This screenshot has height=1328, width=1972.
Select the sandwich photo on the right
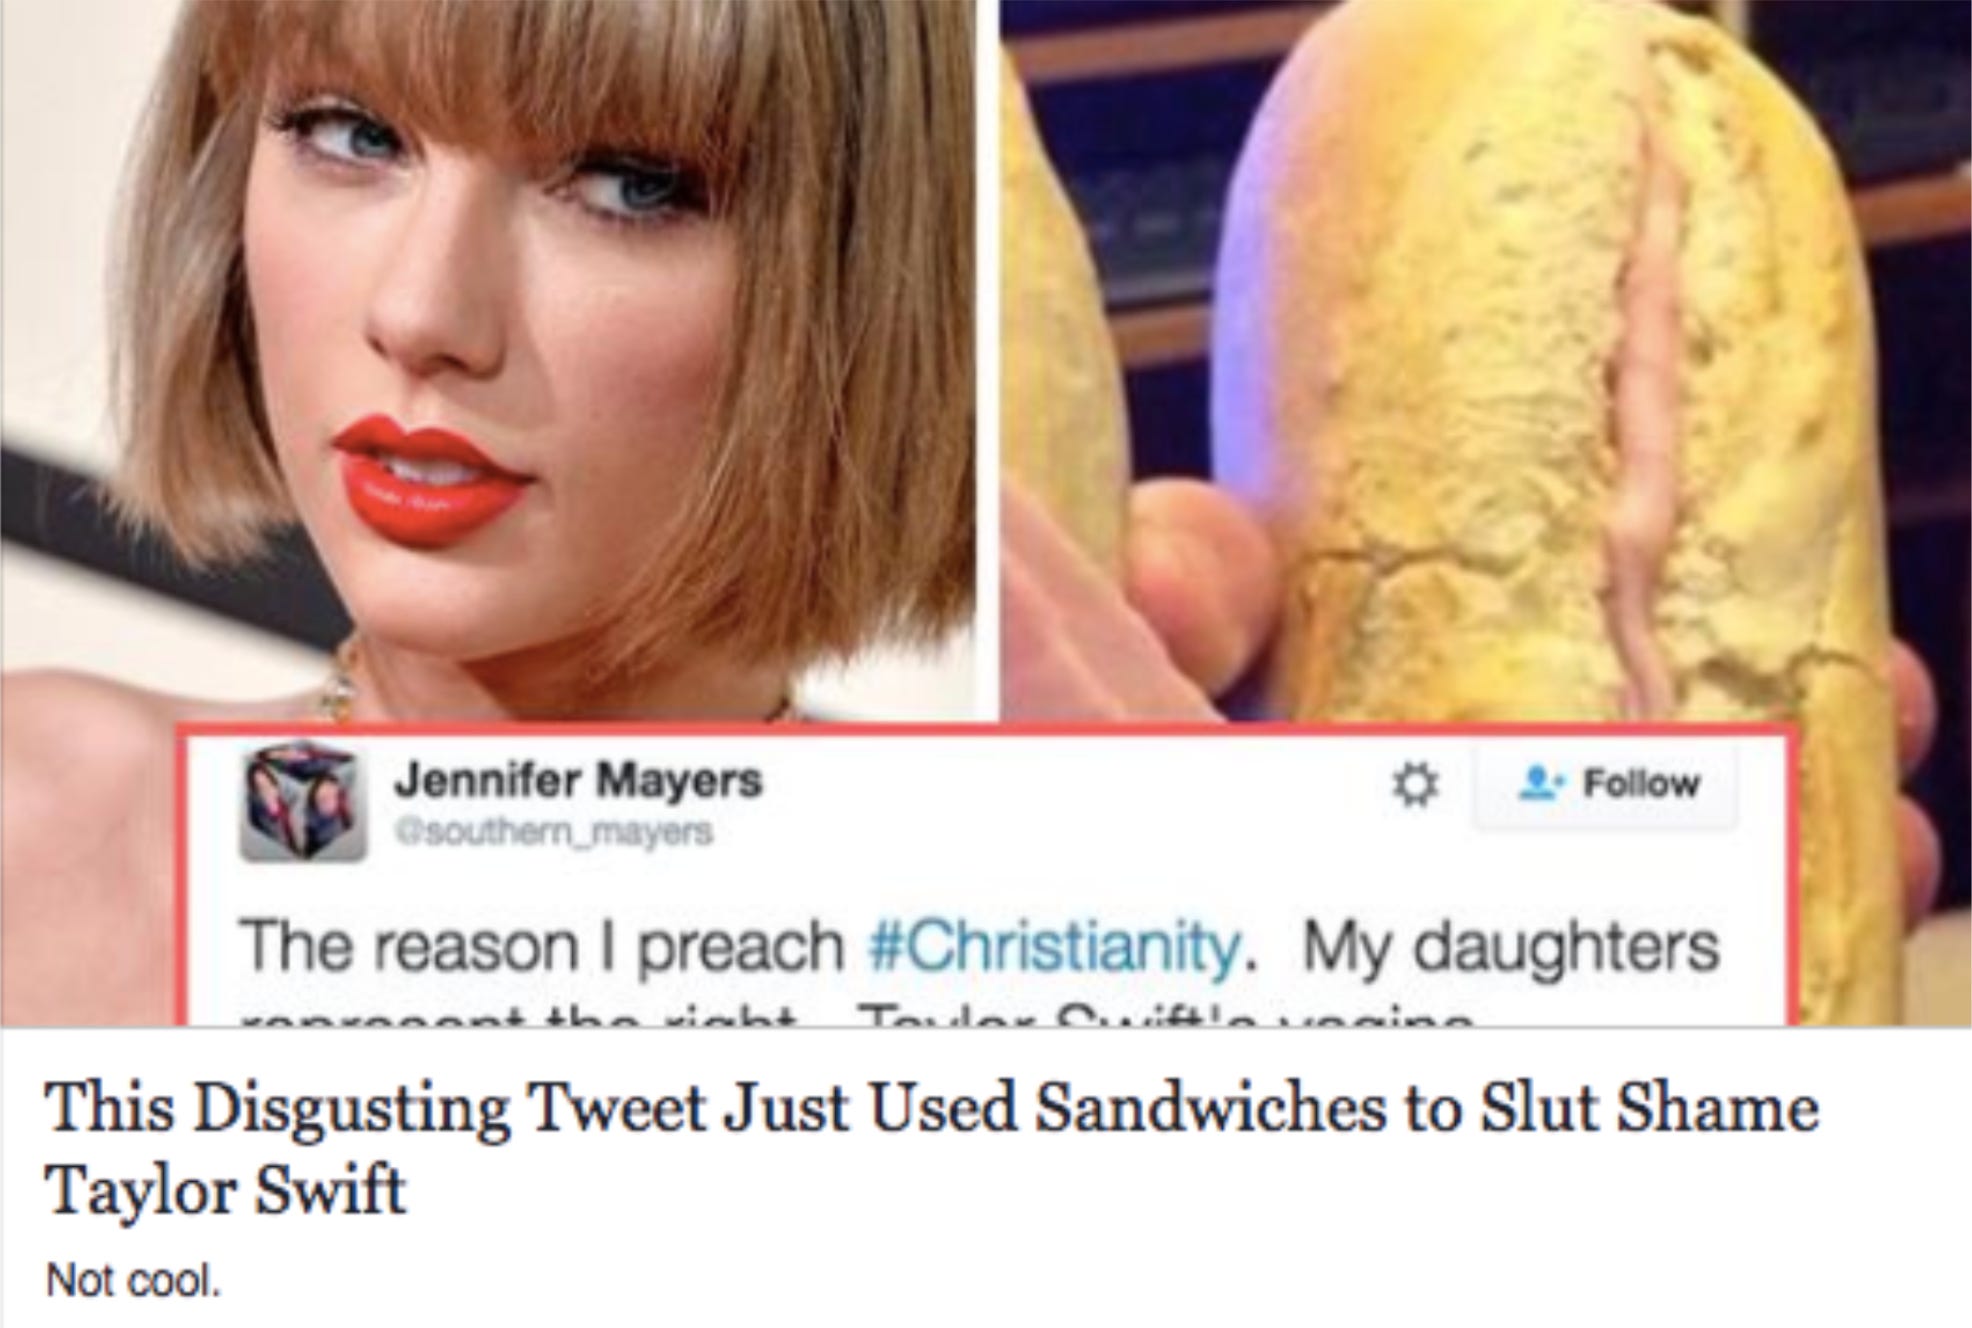pos(1486,360)
